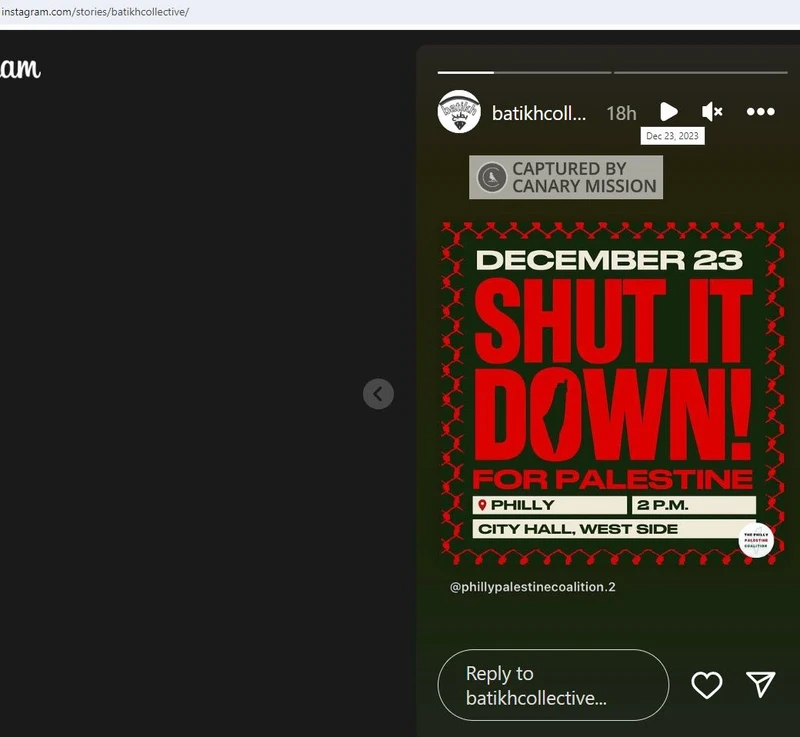The width and height of the screenshot is (800, 737).
Task: Click the browser address bar URL
Action: [95, 12]
